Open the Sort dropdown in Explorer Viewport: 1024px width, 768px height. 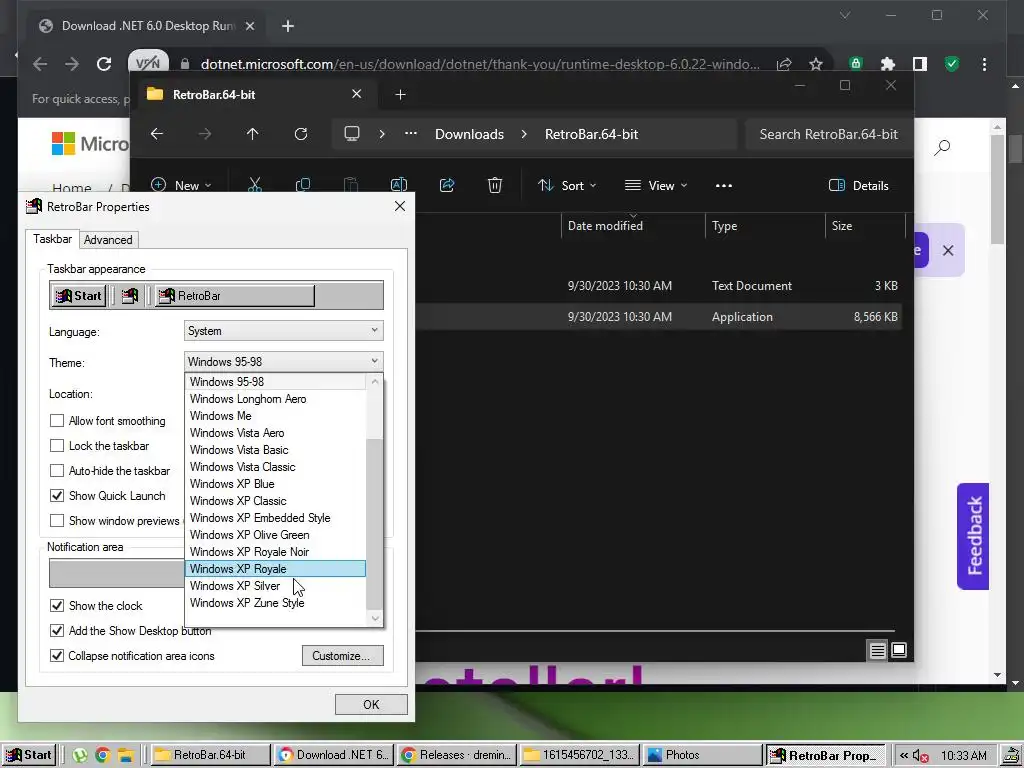(x=567, y=185)
